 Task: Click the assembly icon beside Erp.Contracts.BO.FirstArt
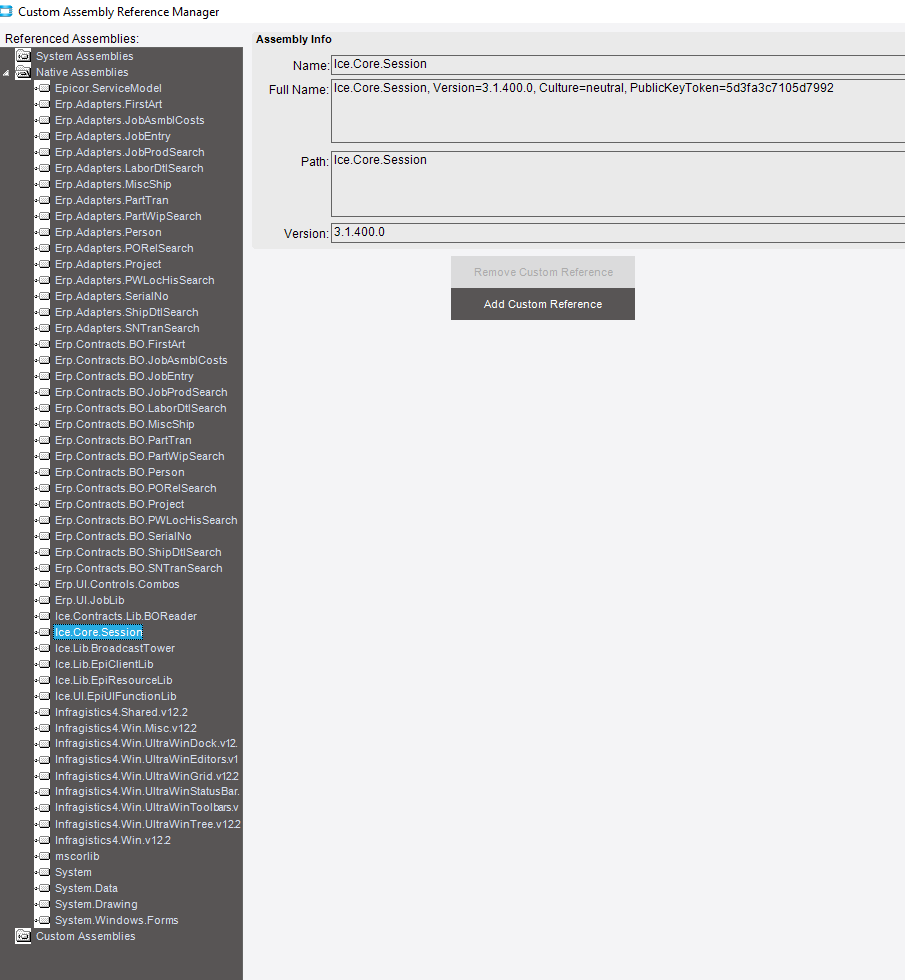coord(44,344)
